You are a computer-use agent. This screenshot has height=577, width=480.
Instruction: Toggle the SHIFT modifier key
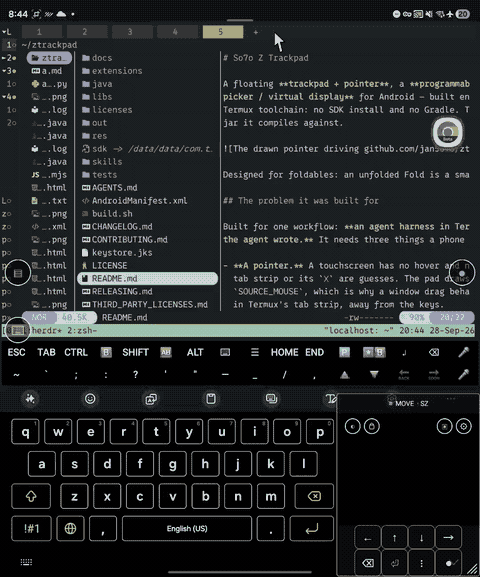[x=135, y=353]
